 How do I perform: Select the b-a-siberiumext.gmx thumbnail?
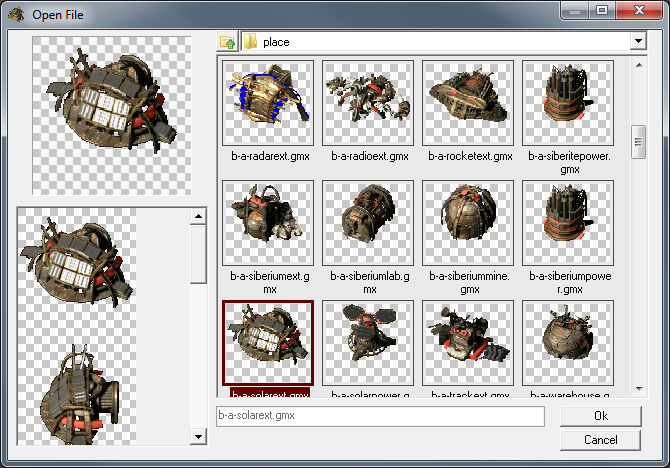(x=268, y=223)
